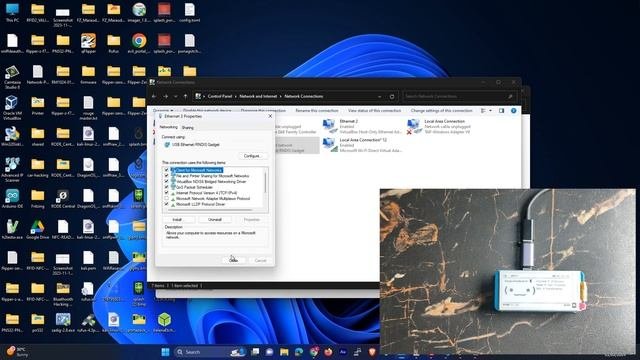Refresh the Network Connections window
Screen dimensions: 640x360
pos(392,97)
